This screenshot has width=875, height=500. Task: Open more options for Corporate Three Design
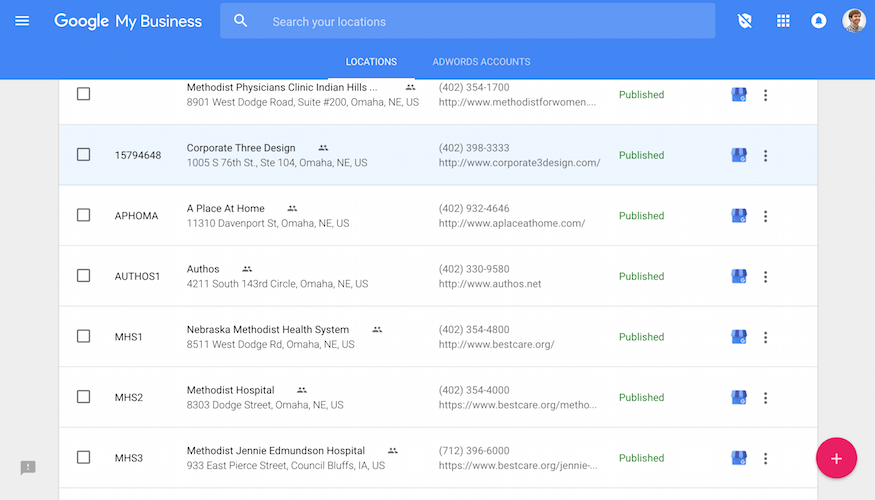point(766,155)
